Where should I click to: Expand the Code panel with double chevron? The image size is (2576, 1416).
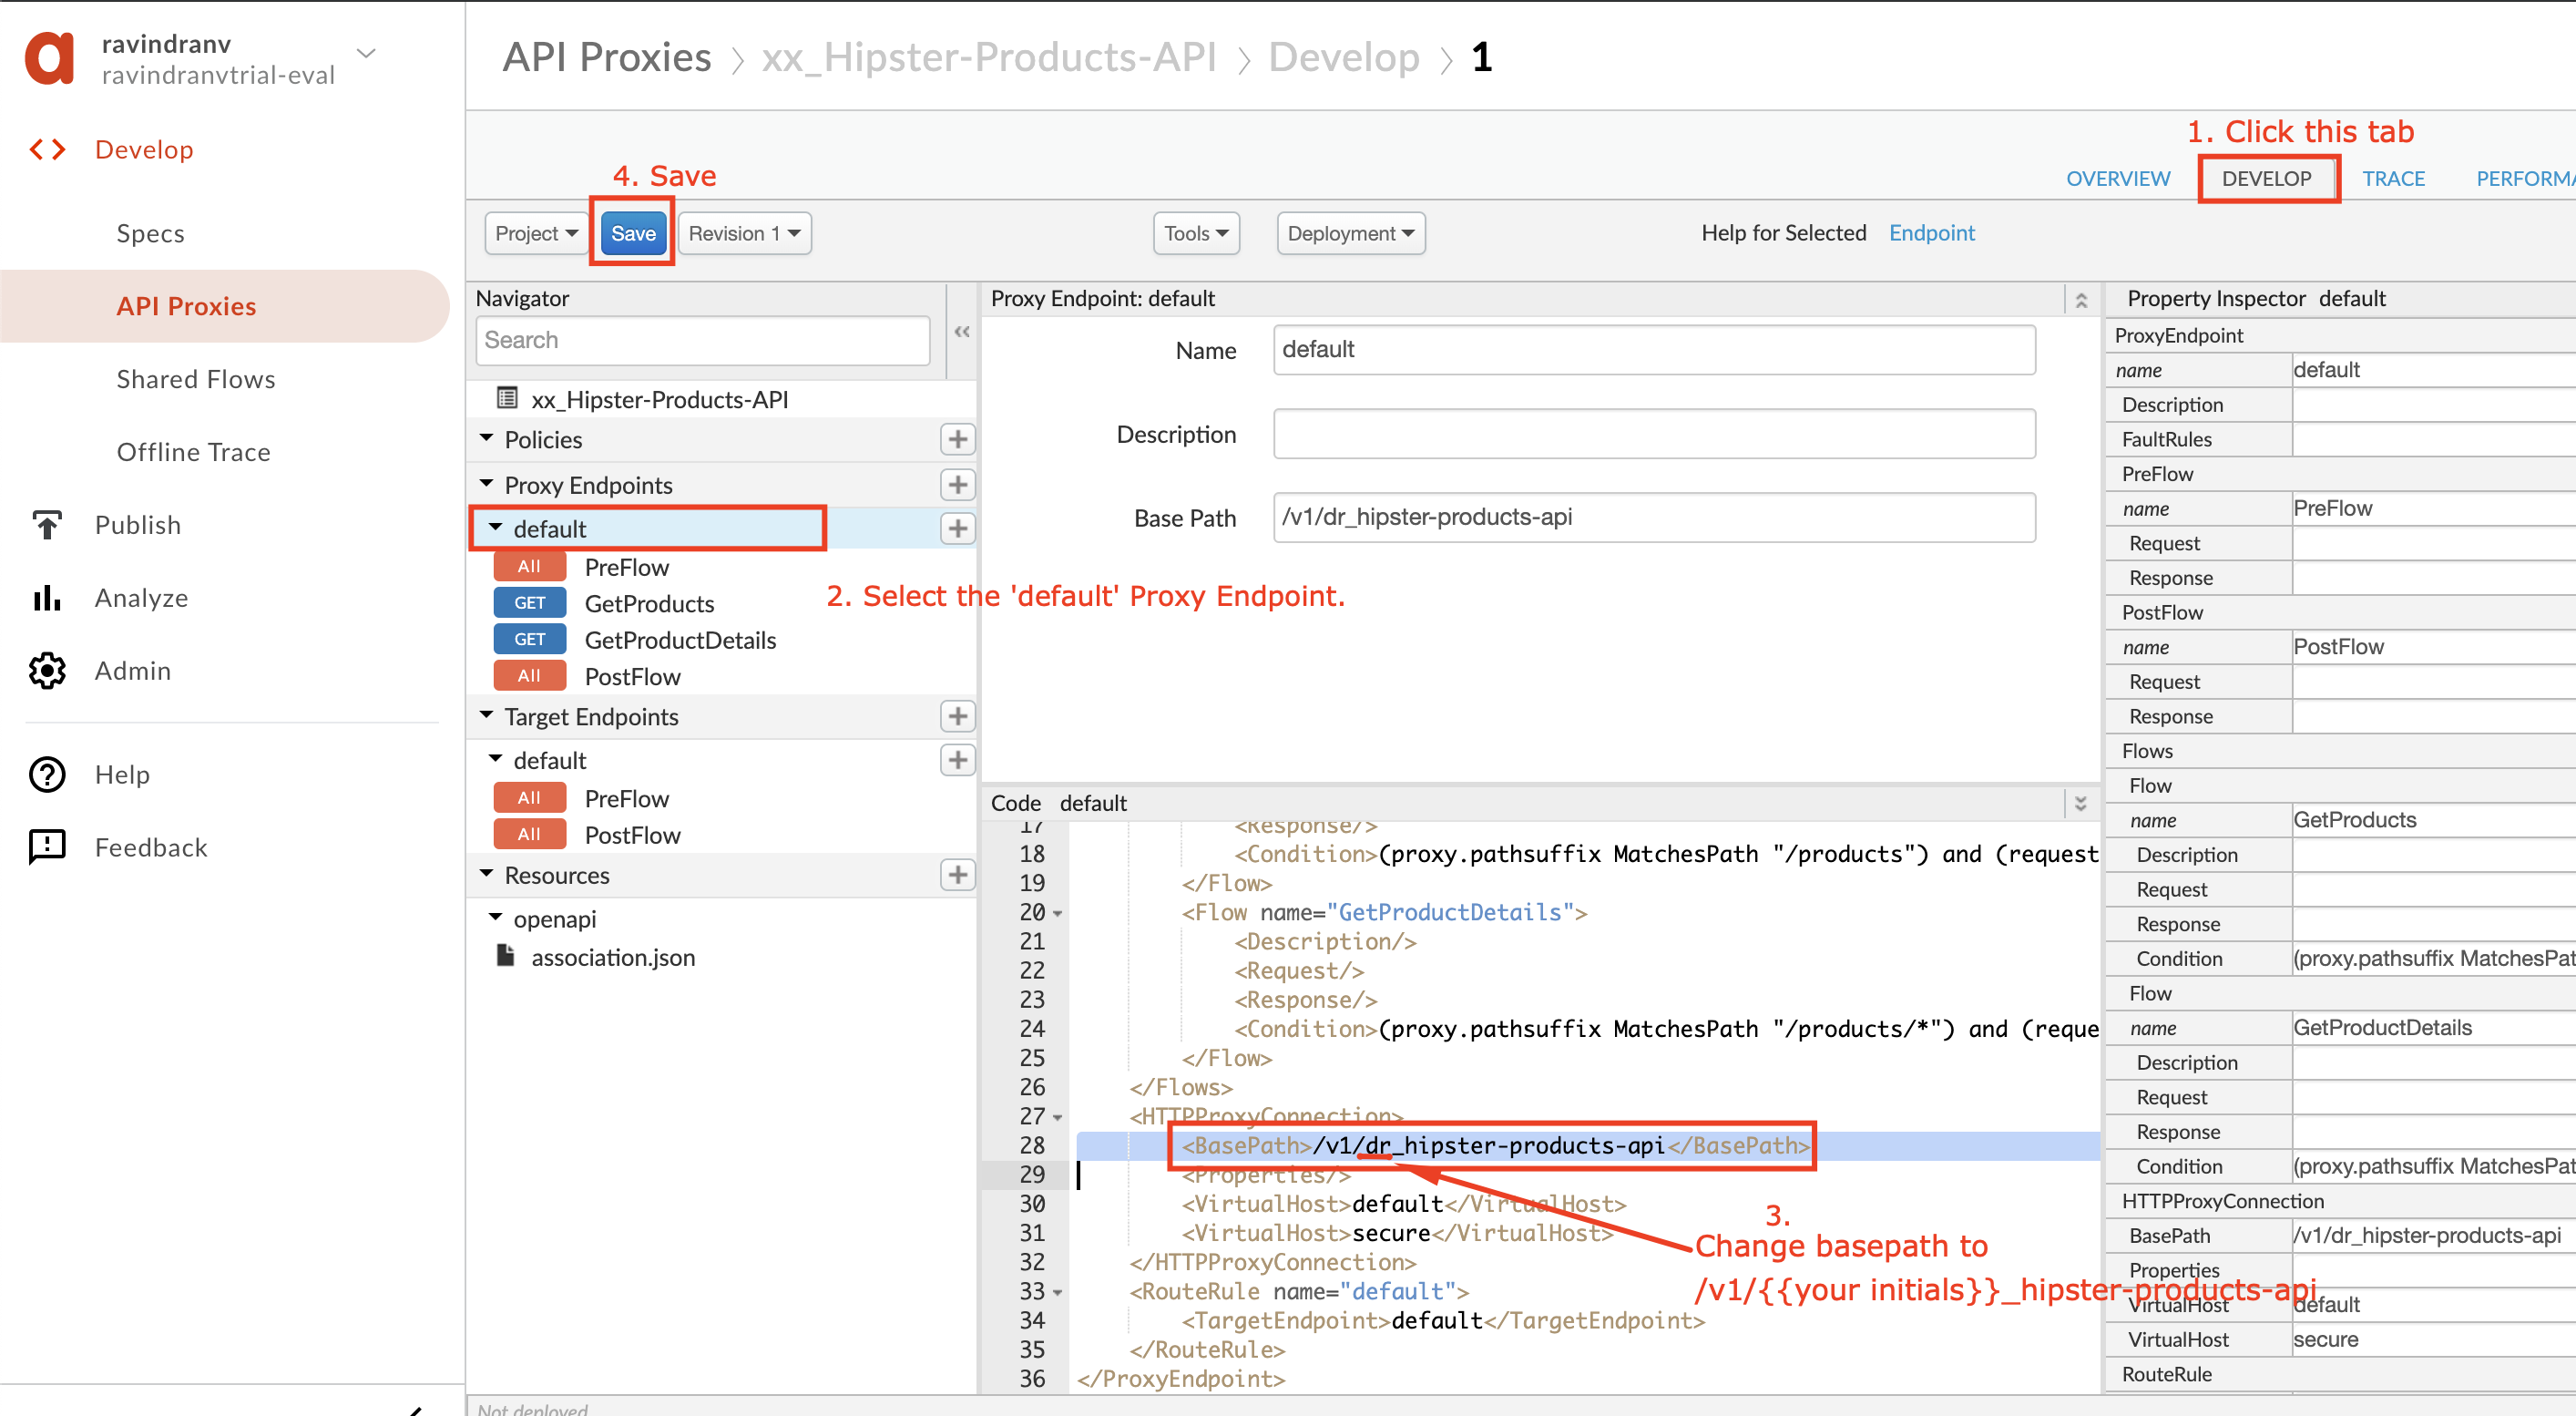(x=2081, y=804)
